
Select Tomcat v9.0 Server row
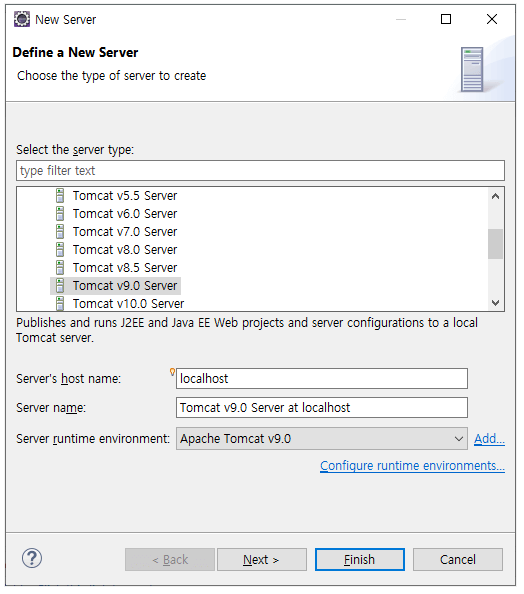[115, 286]
